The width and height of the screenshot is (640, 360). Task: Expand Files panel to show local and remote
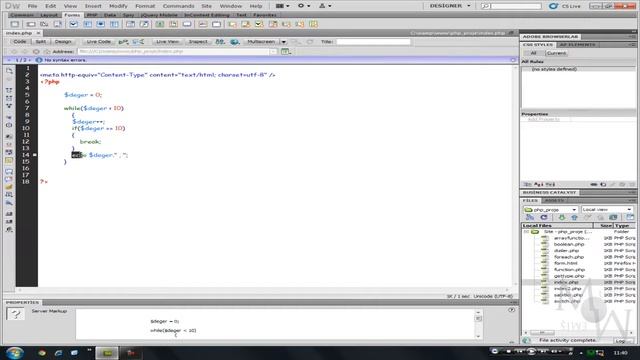630,218
